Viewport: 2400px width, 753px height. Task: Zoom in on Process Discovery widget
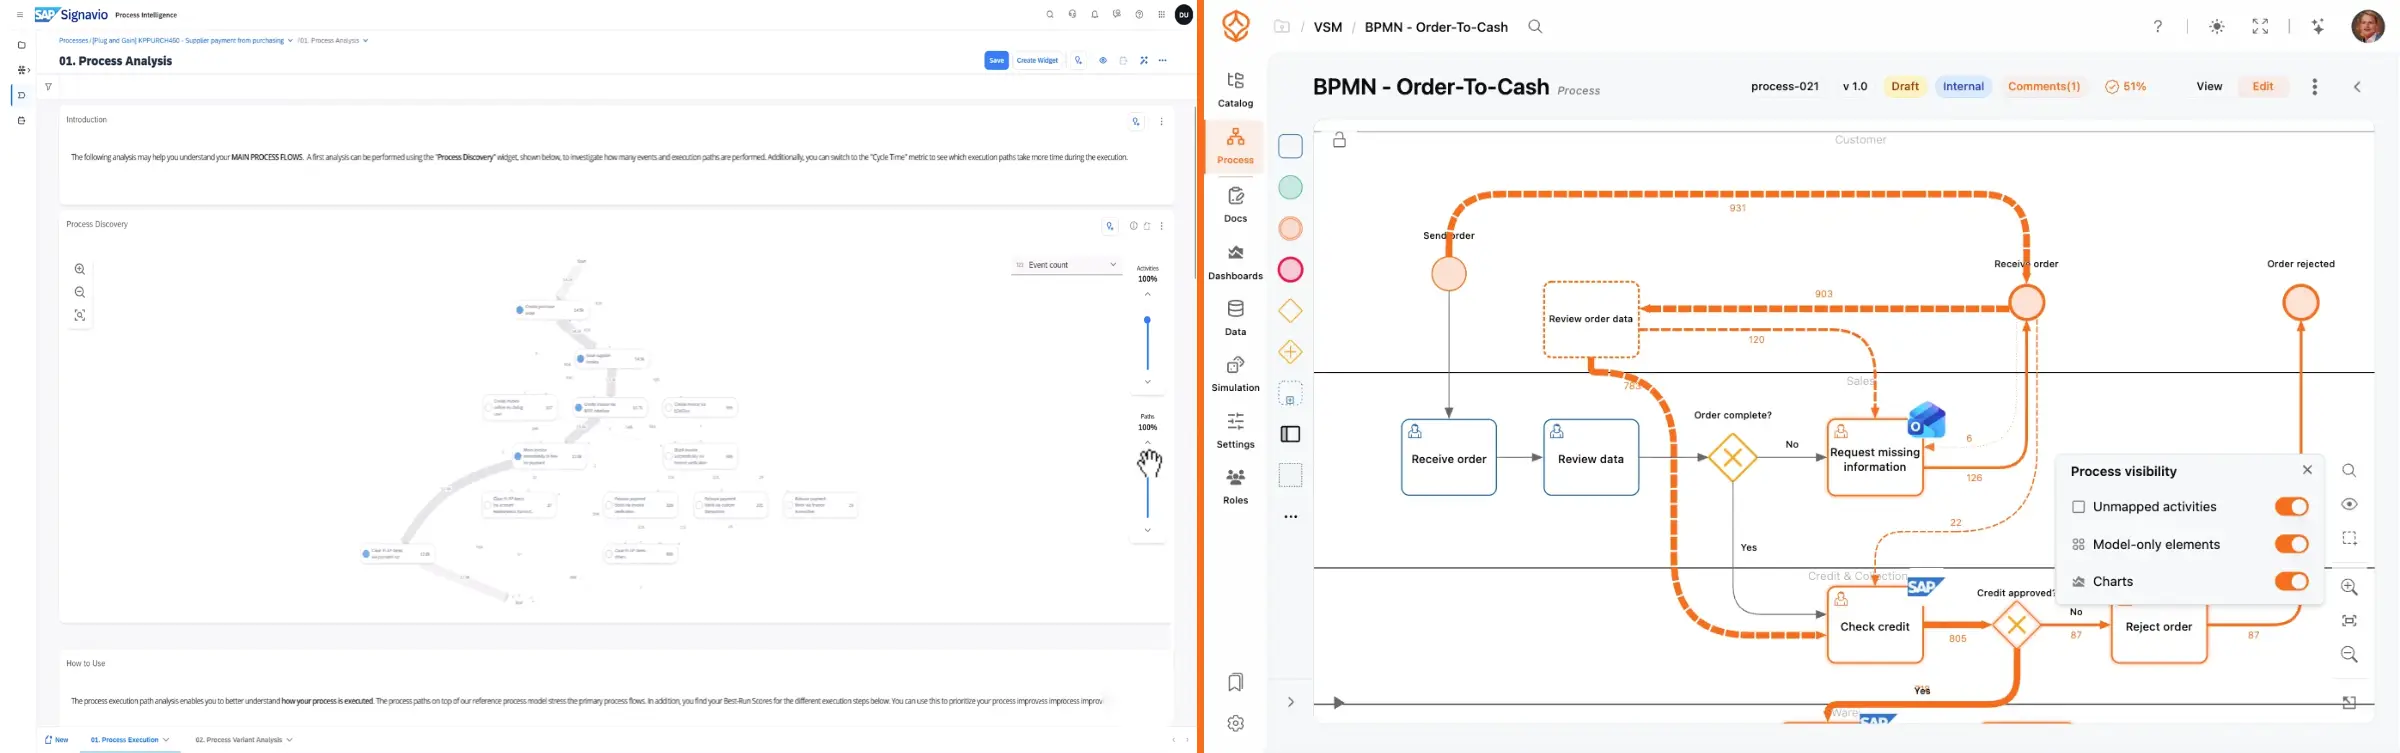click(x=80, y=269)
